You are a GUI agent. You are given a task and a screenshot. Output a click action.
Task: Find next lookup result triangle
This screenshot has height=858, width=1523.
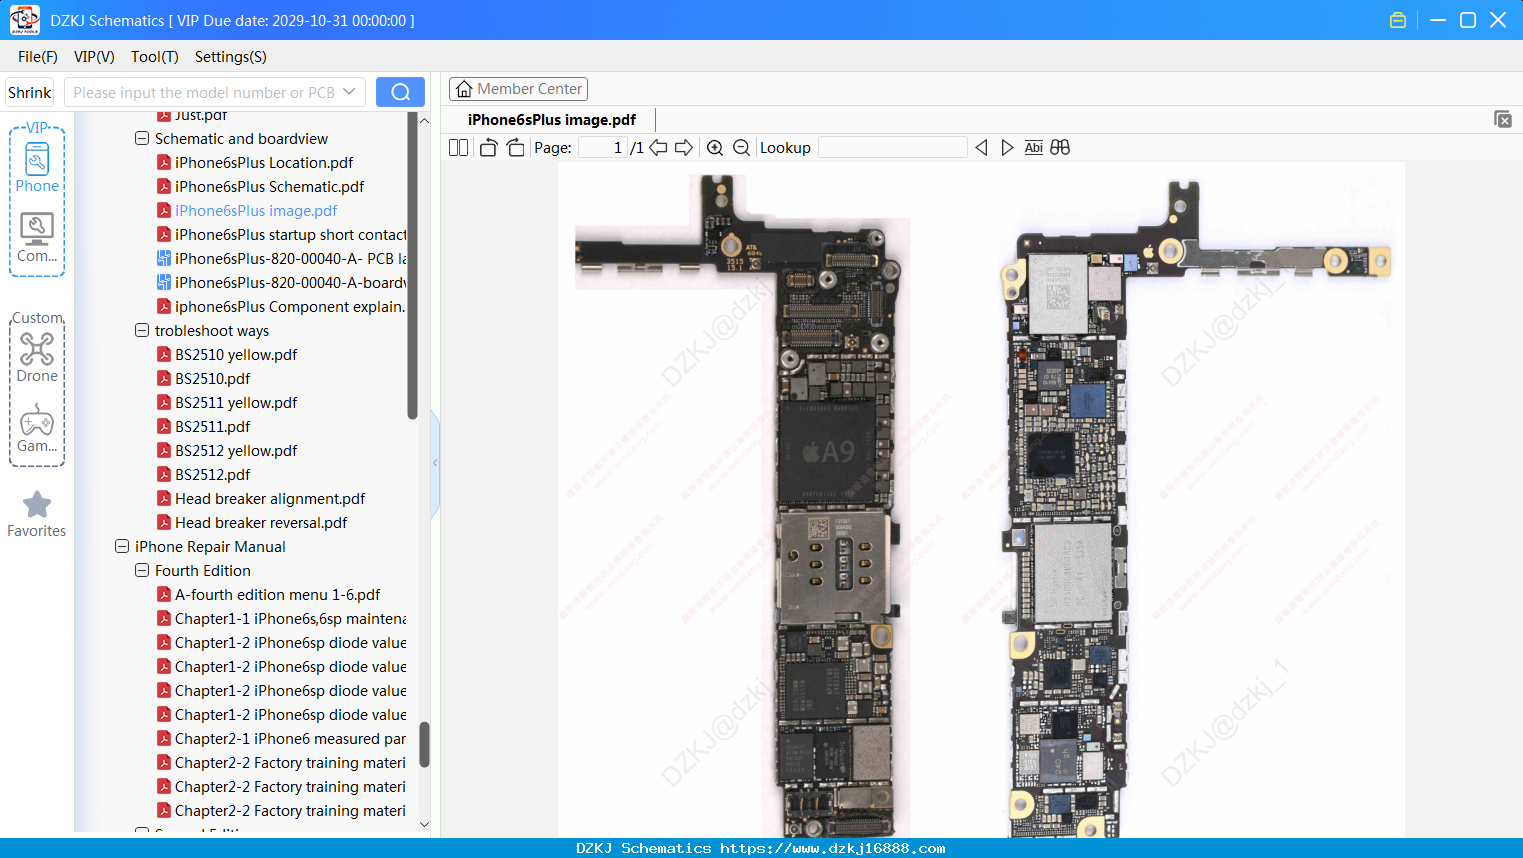[1007, 148]
